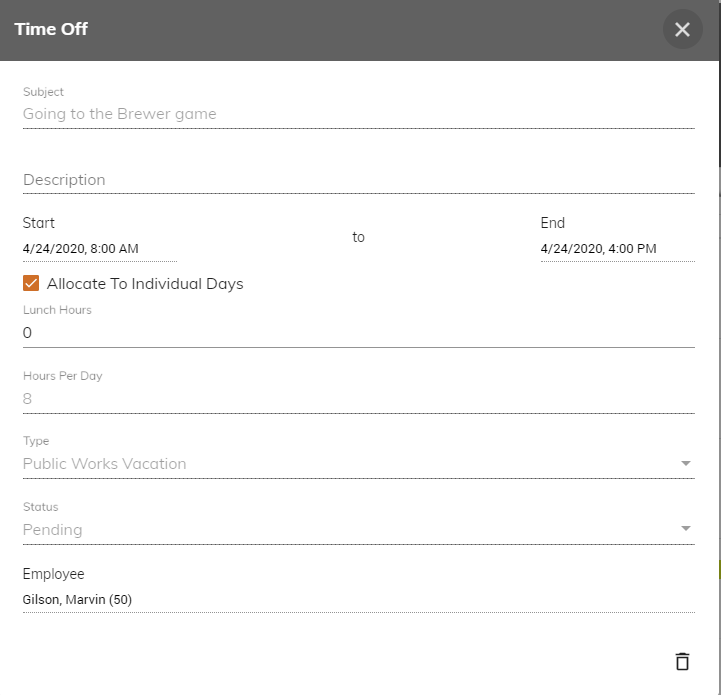The image size is (721, 695).
Task: Click the vertical scrollbar on the right edge
Action: (720, 115)
